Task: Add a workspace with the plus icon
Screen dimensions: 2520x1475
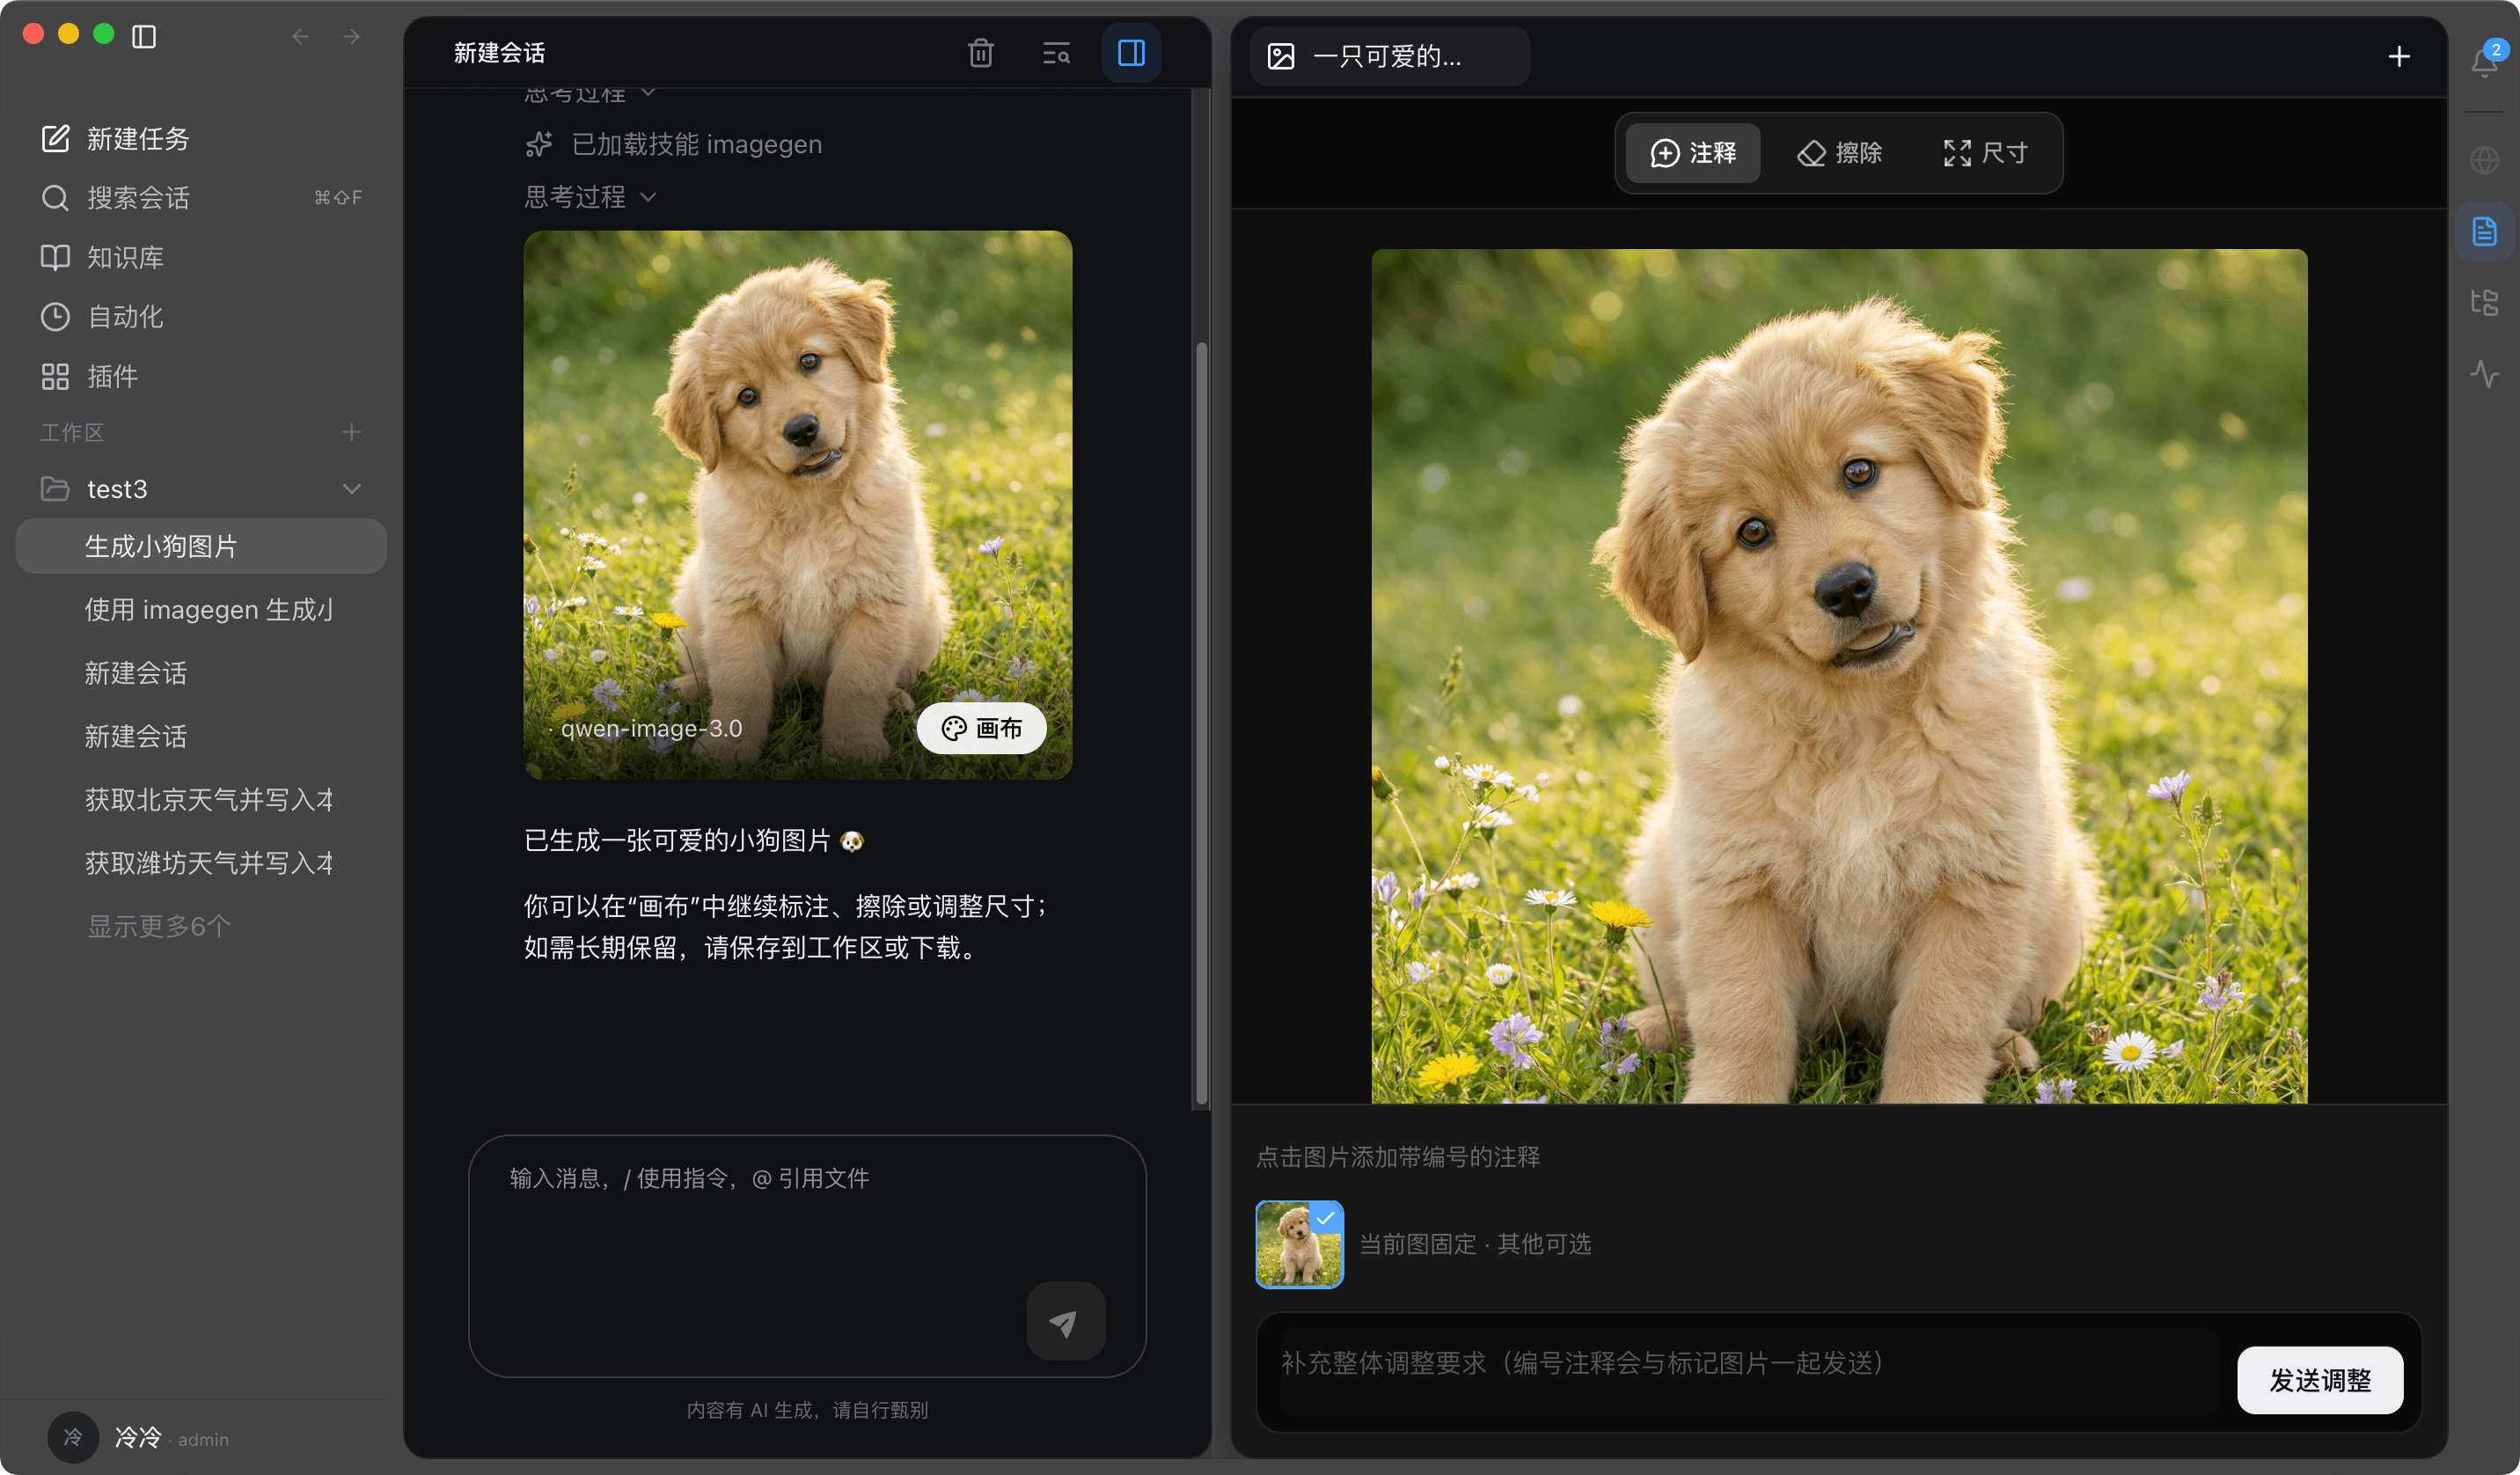Action: coord(351,432)
